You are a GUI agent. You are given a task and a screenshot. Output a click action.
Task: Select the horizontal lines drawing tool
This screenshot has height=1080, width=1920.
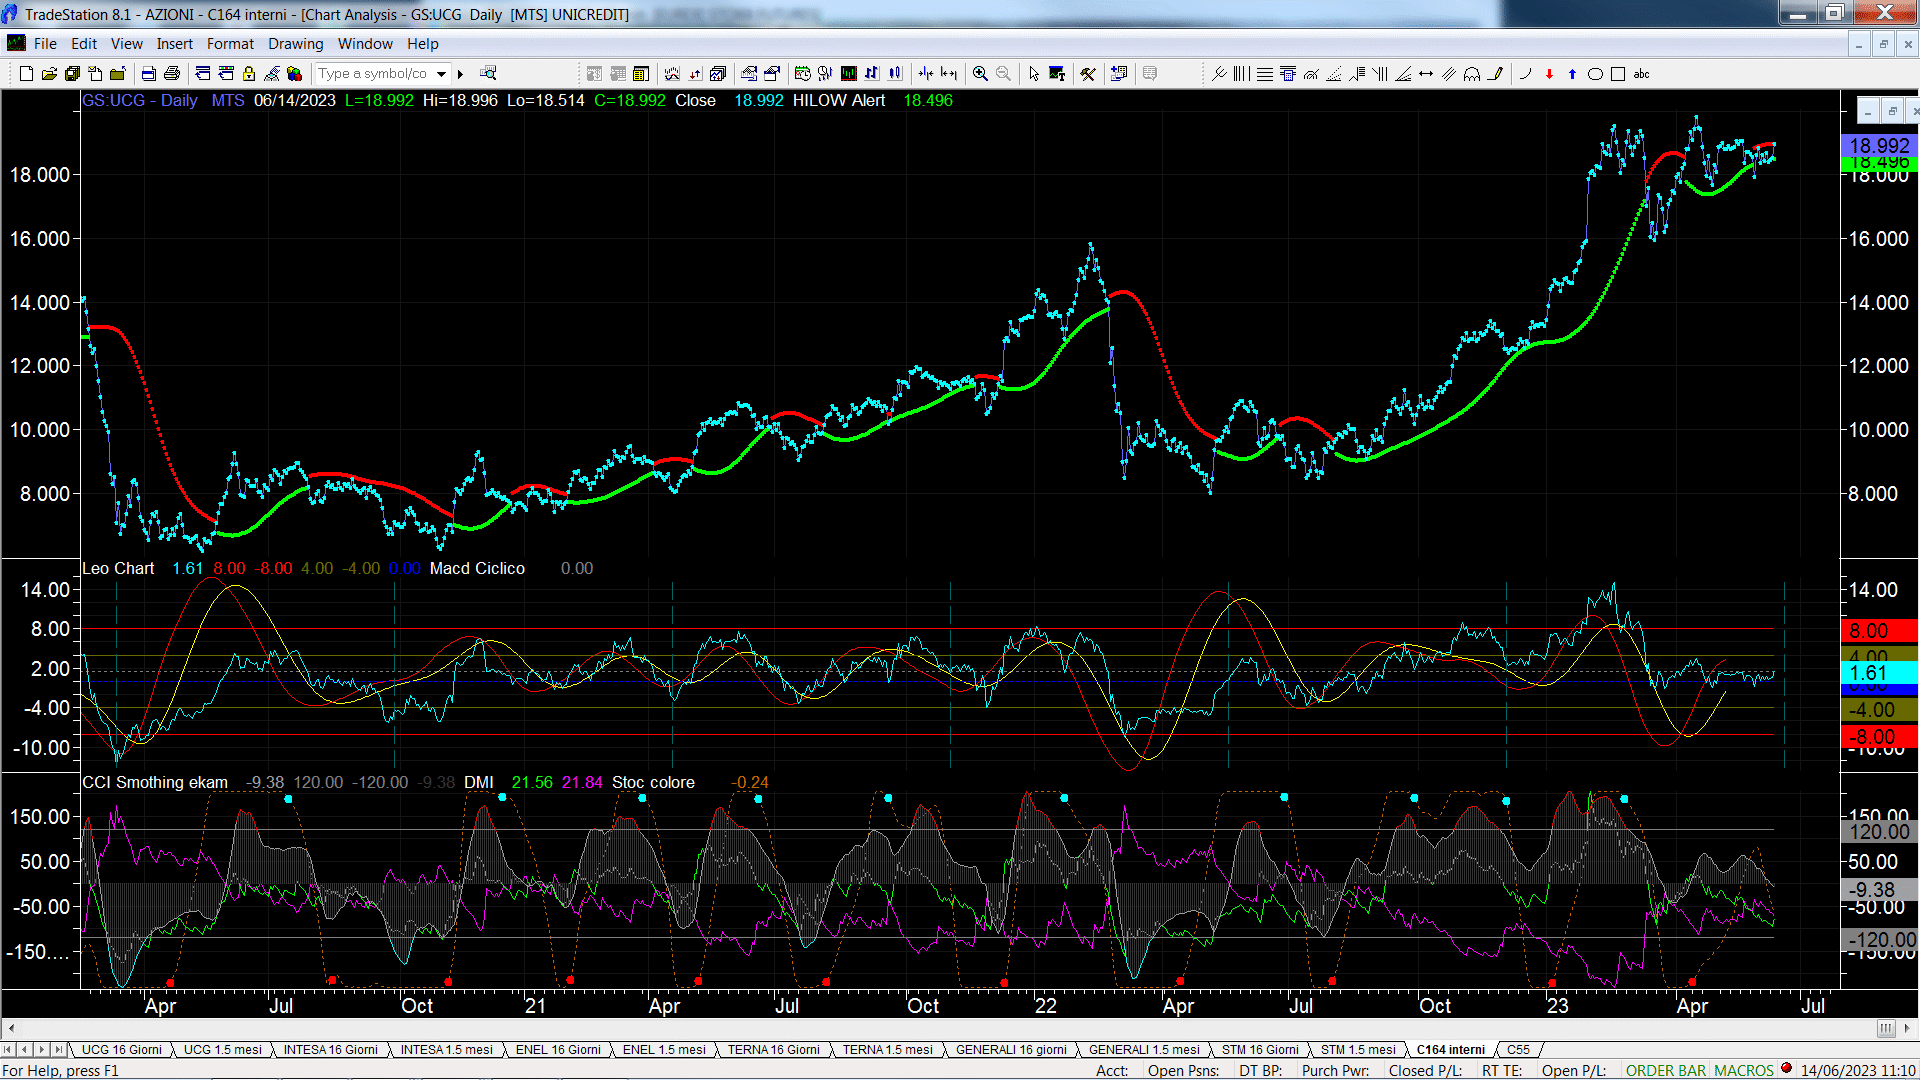coord(1265,74)
